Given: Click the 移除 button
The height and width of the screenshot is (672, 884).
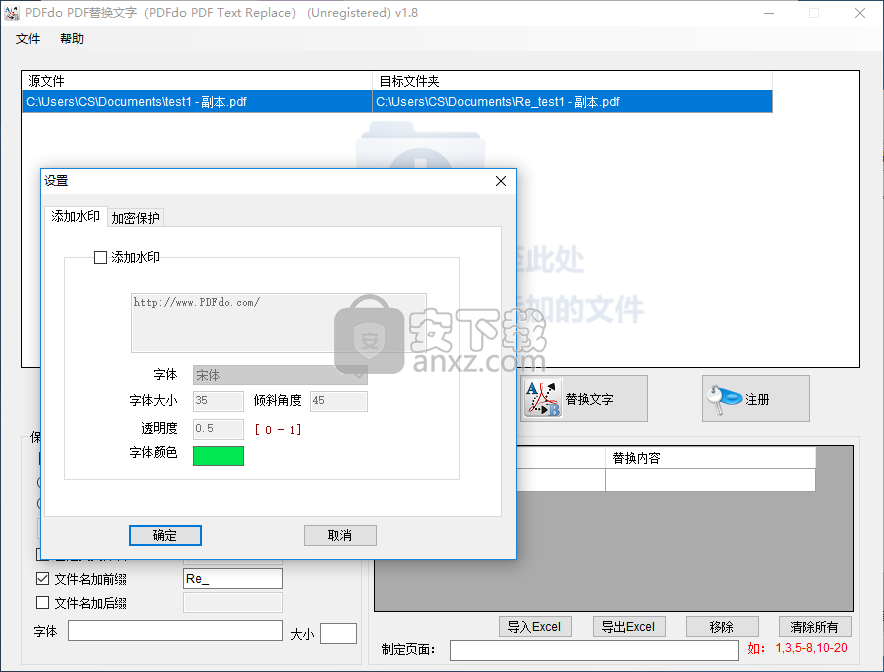Looking at the screenshot, I should 722,627.
